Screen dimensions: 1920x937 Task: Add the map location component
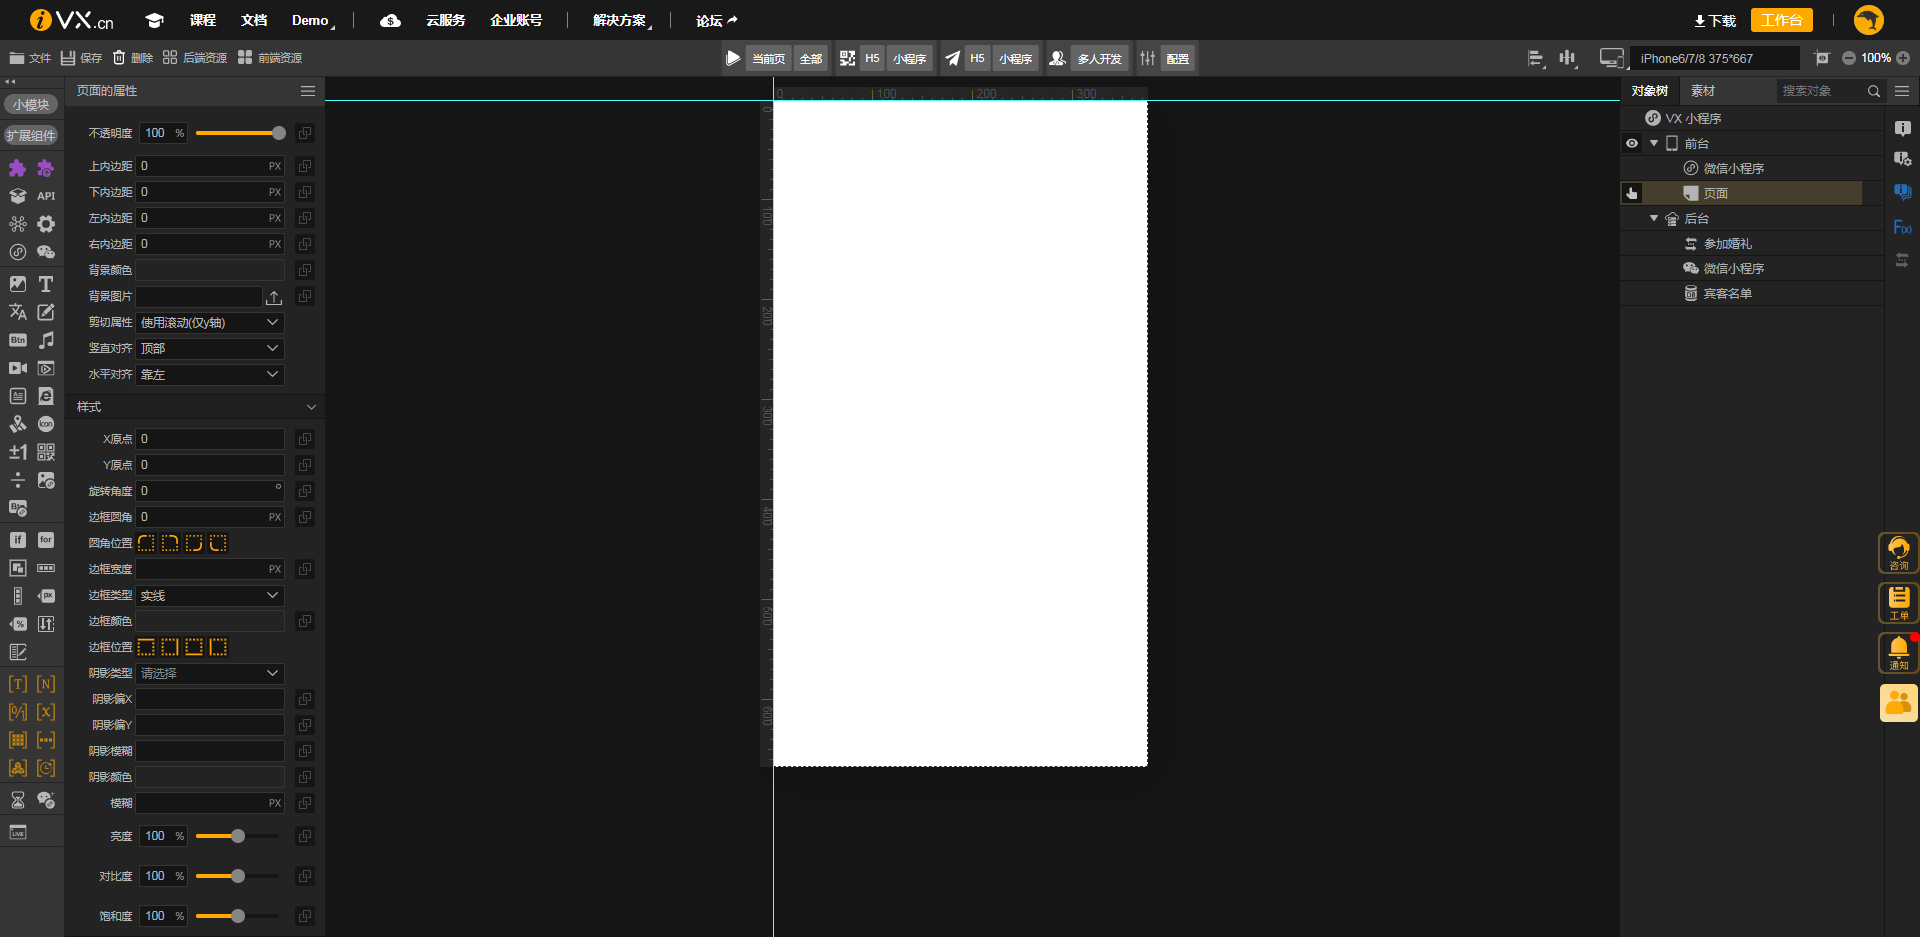coord(18,424)
